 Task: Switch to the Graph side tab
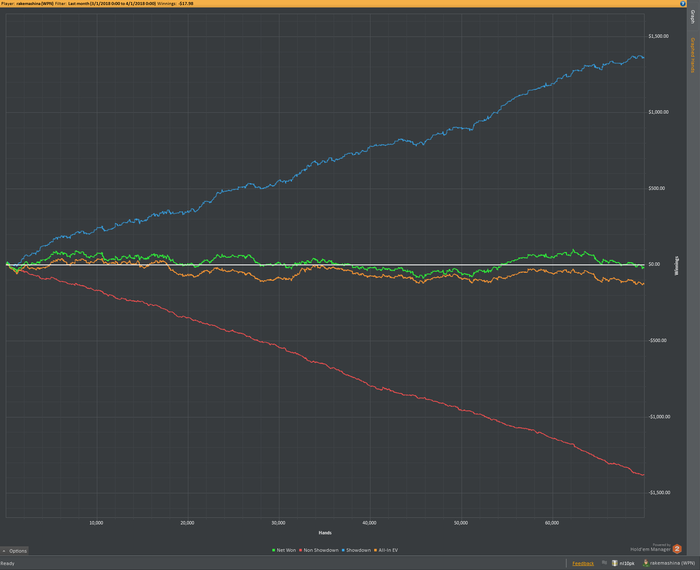693,17
